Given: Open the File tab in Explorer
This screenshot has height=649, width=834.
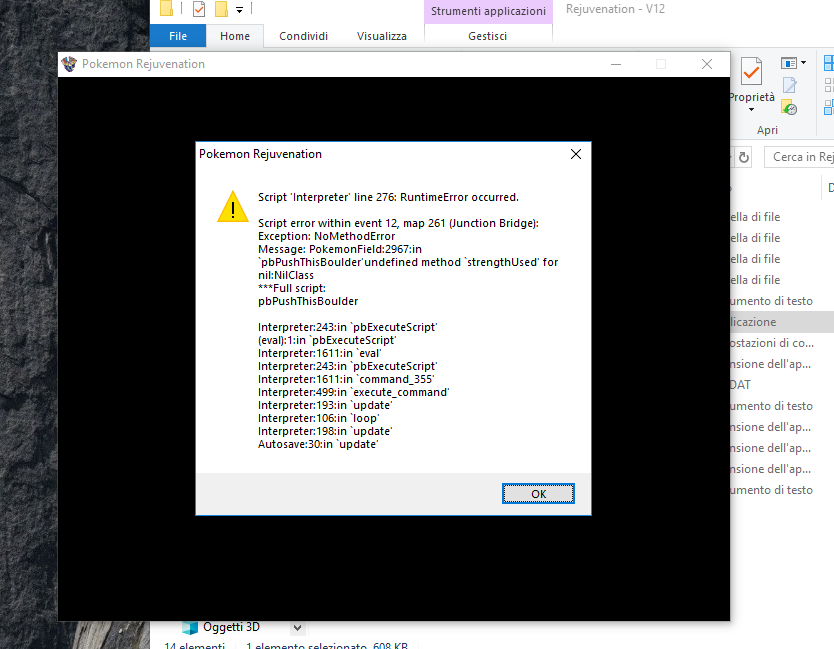Looking at the screenshot, I should point(178,36).
